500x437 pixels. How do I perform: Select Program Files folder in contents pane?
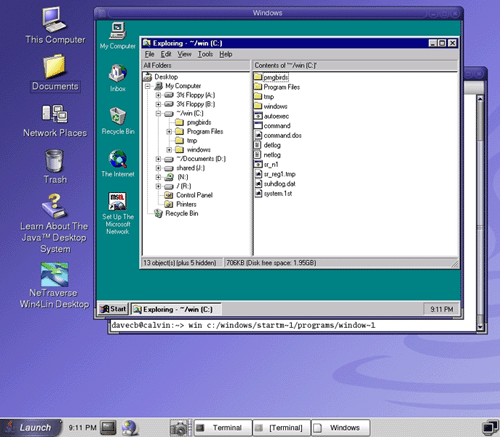[x=277, y=87]
